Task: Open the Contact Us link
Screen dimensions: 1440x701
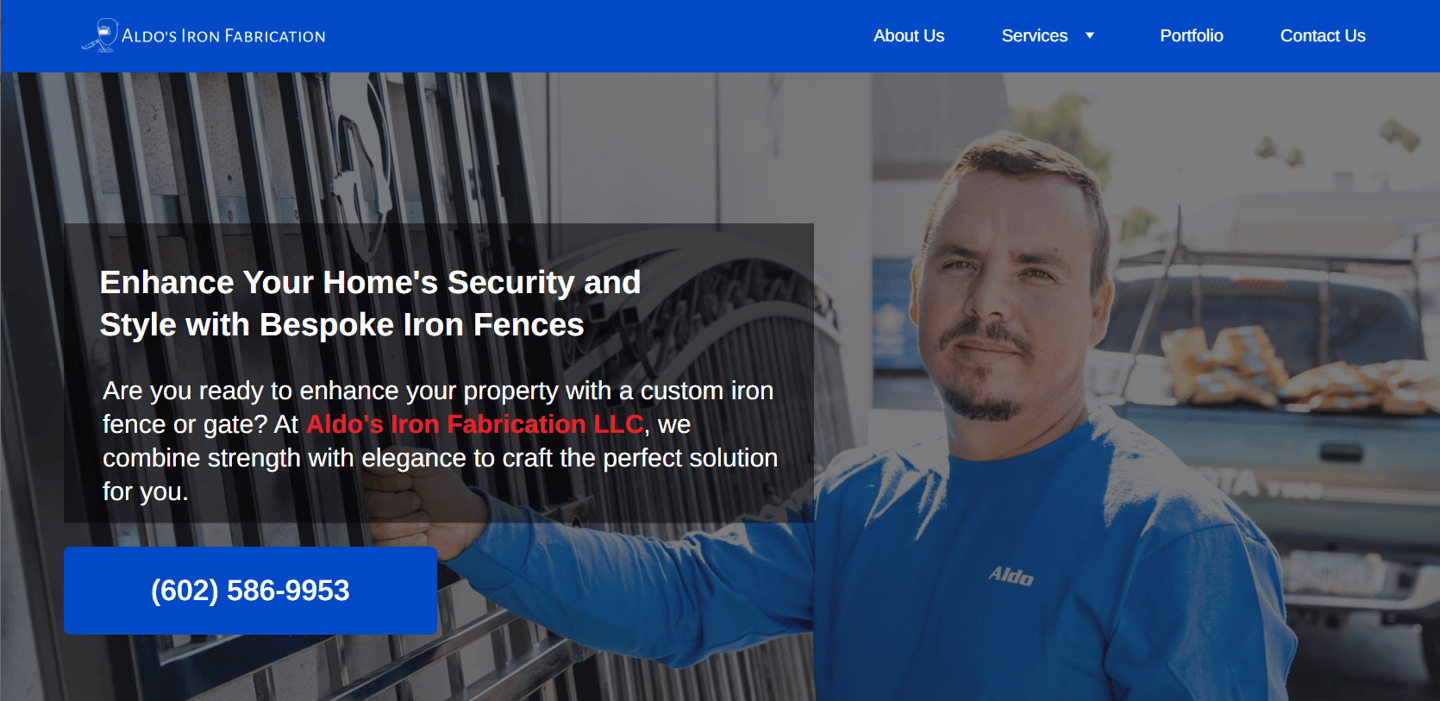Action: tap(1322, 36)
